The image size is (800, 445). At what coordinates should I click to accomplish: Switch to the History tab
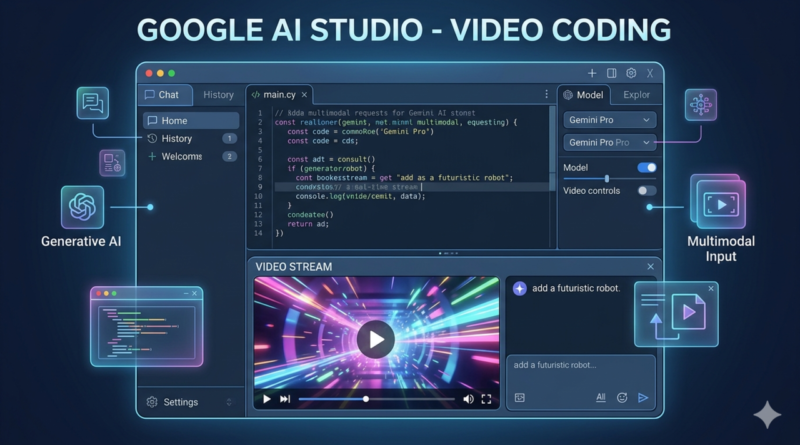point(218,95)
